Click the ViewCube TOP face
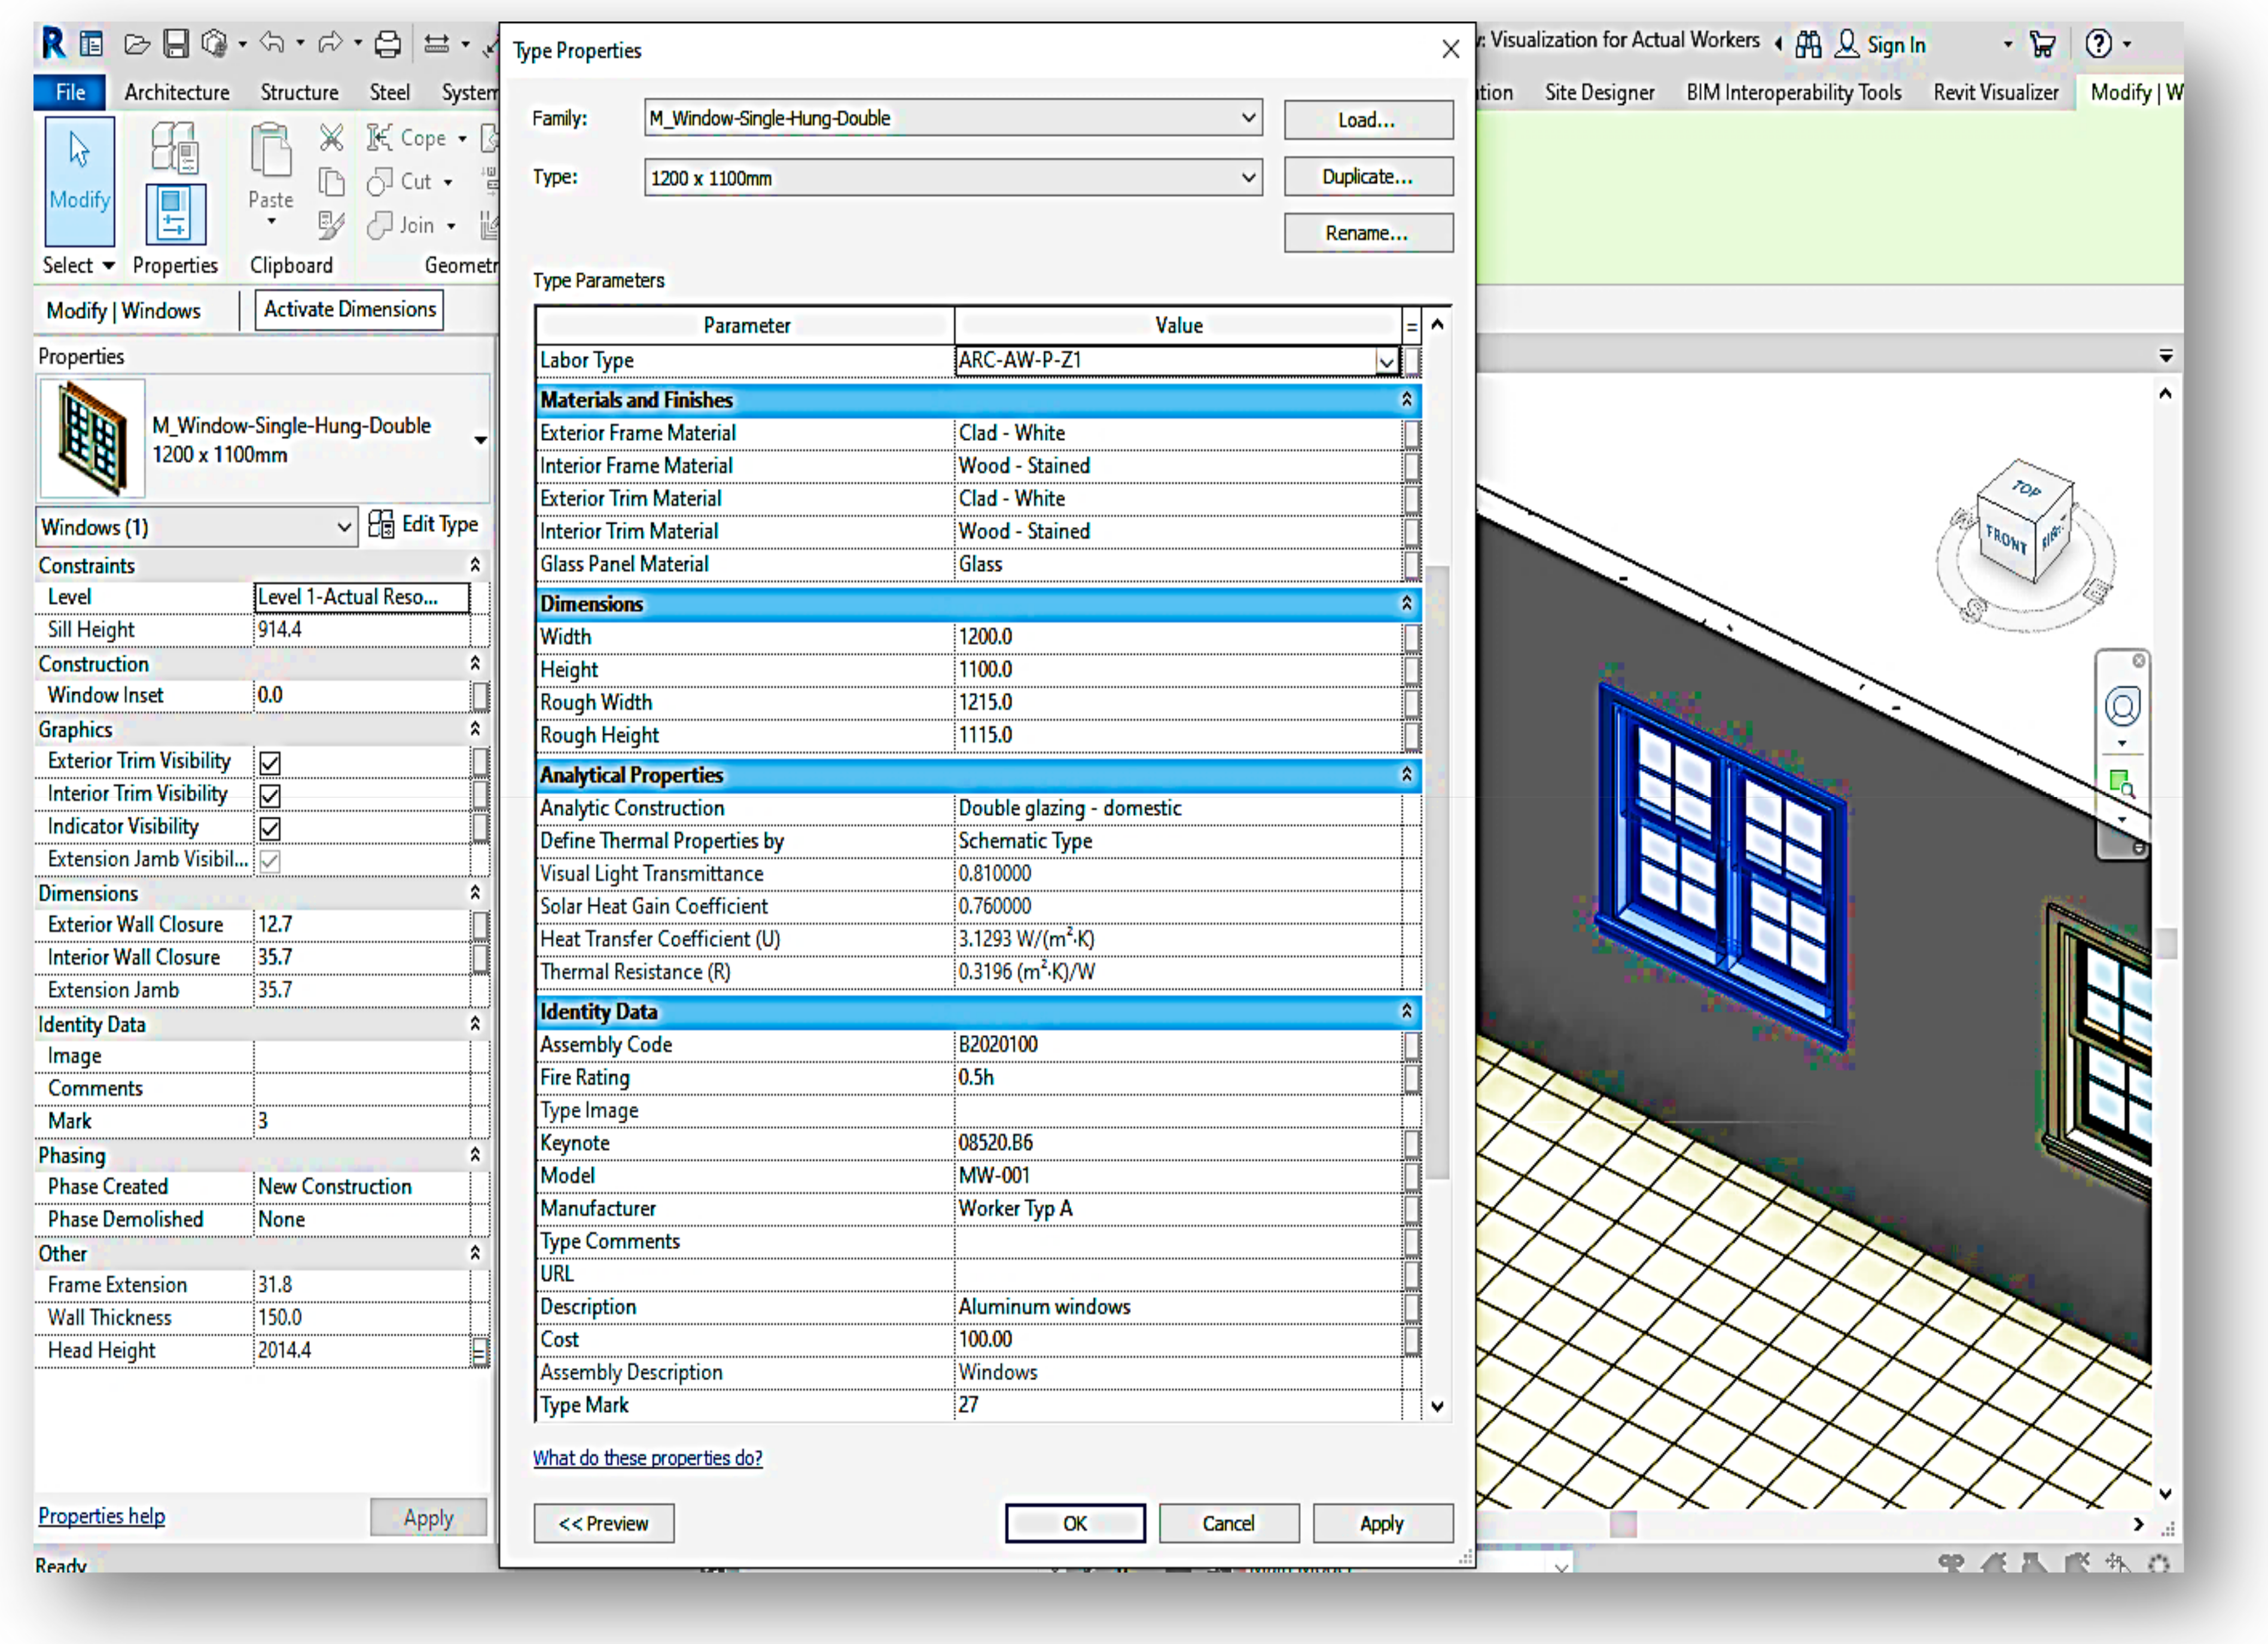Image resolution: width=2268 pixels, height=1644 pixels. coord(2027,489)
